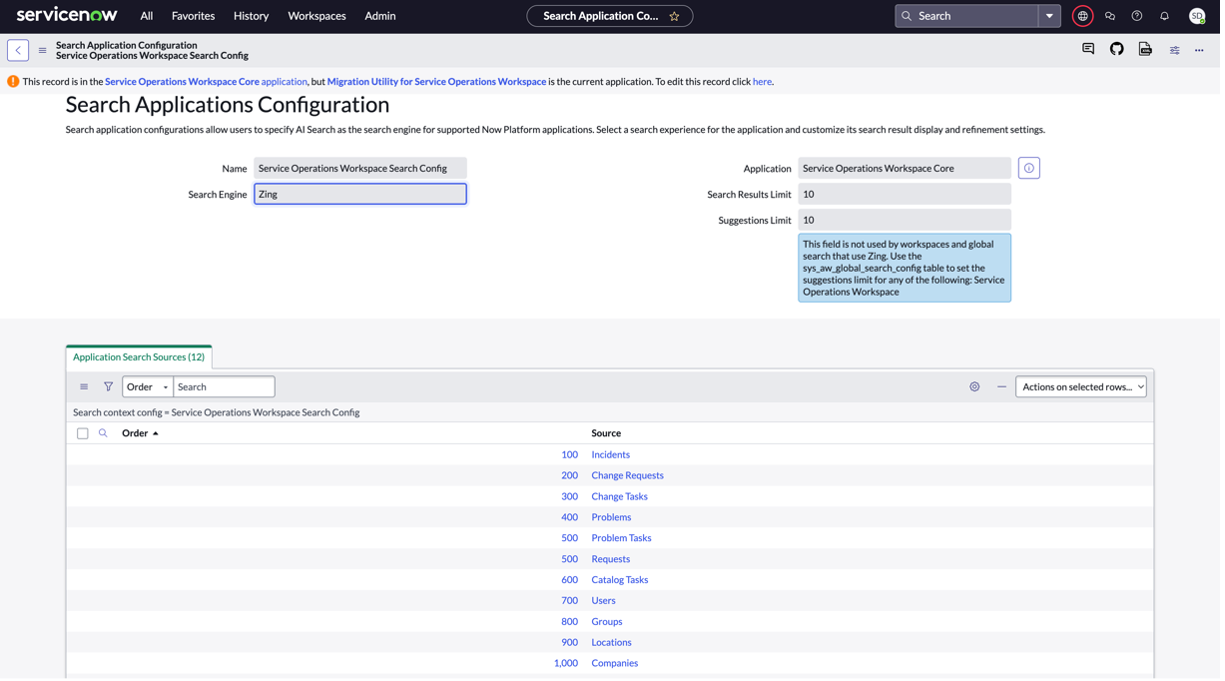Open the list personalize gear icon

(978, 388)
